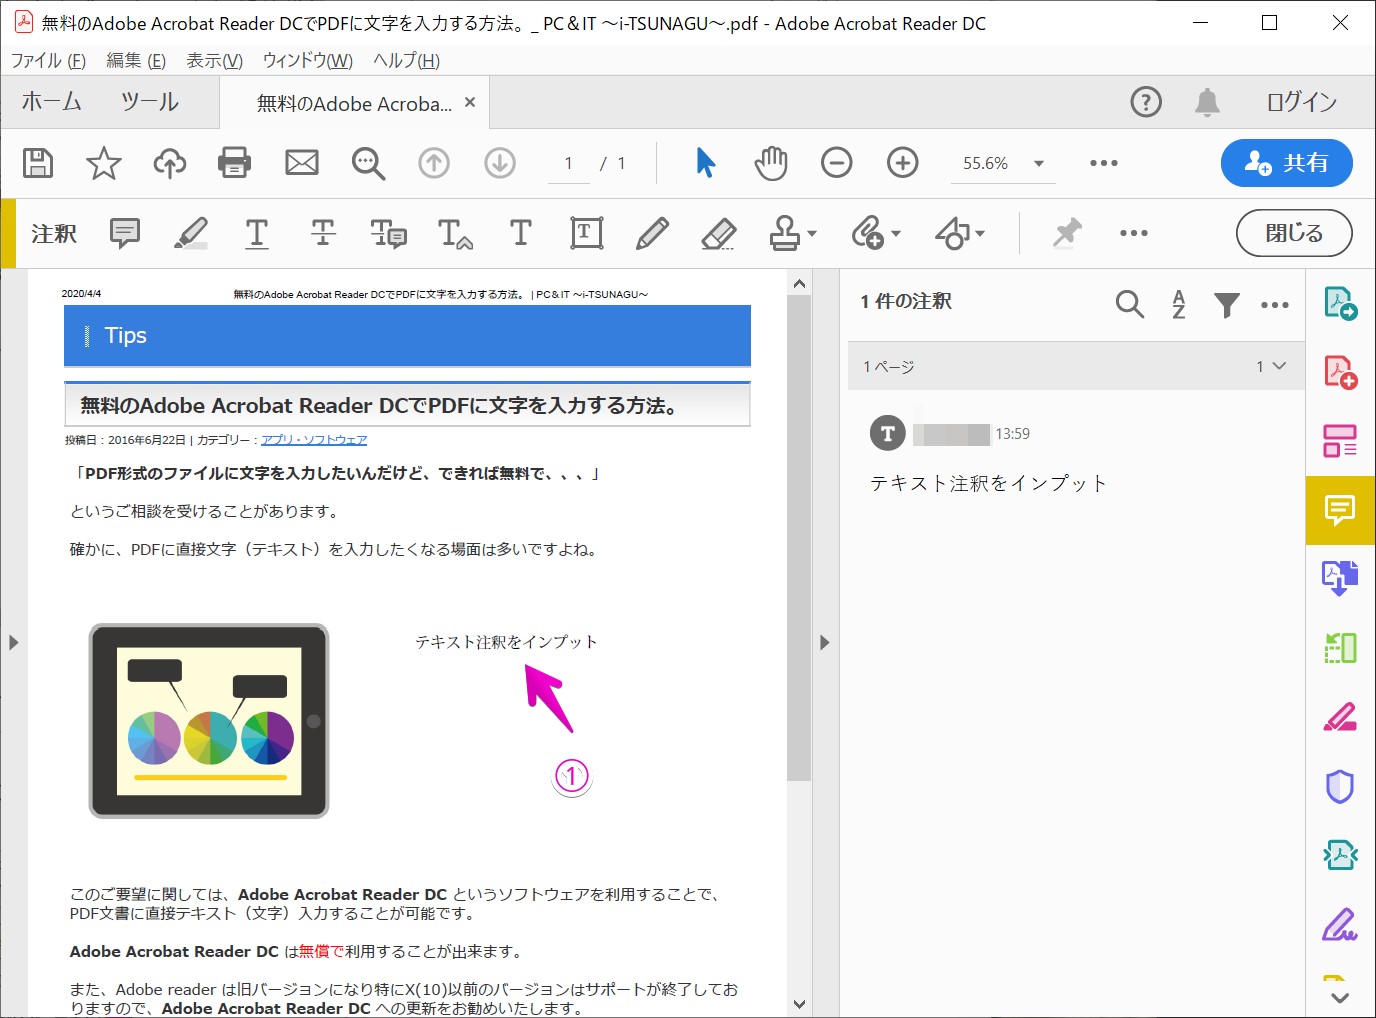Activate the hand pan tool
Viewport: 1376px width, 1018px height.
(771, 163)
